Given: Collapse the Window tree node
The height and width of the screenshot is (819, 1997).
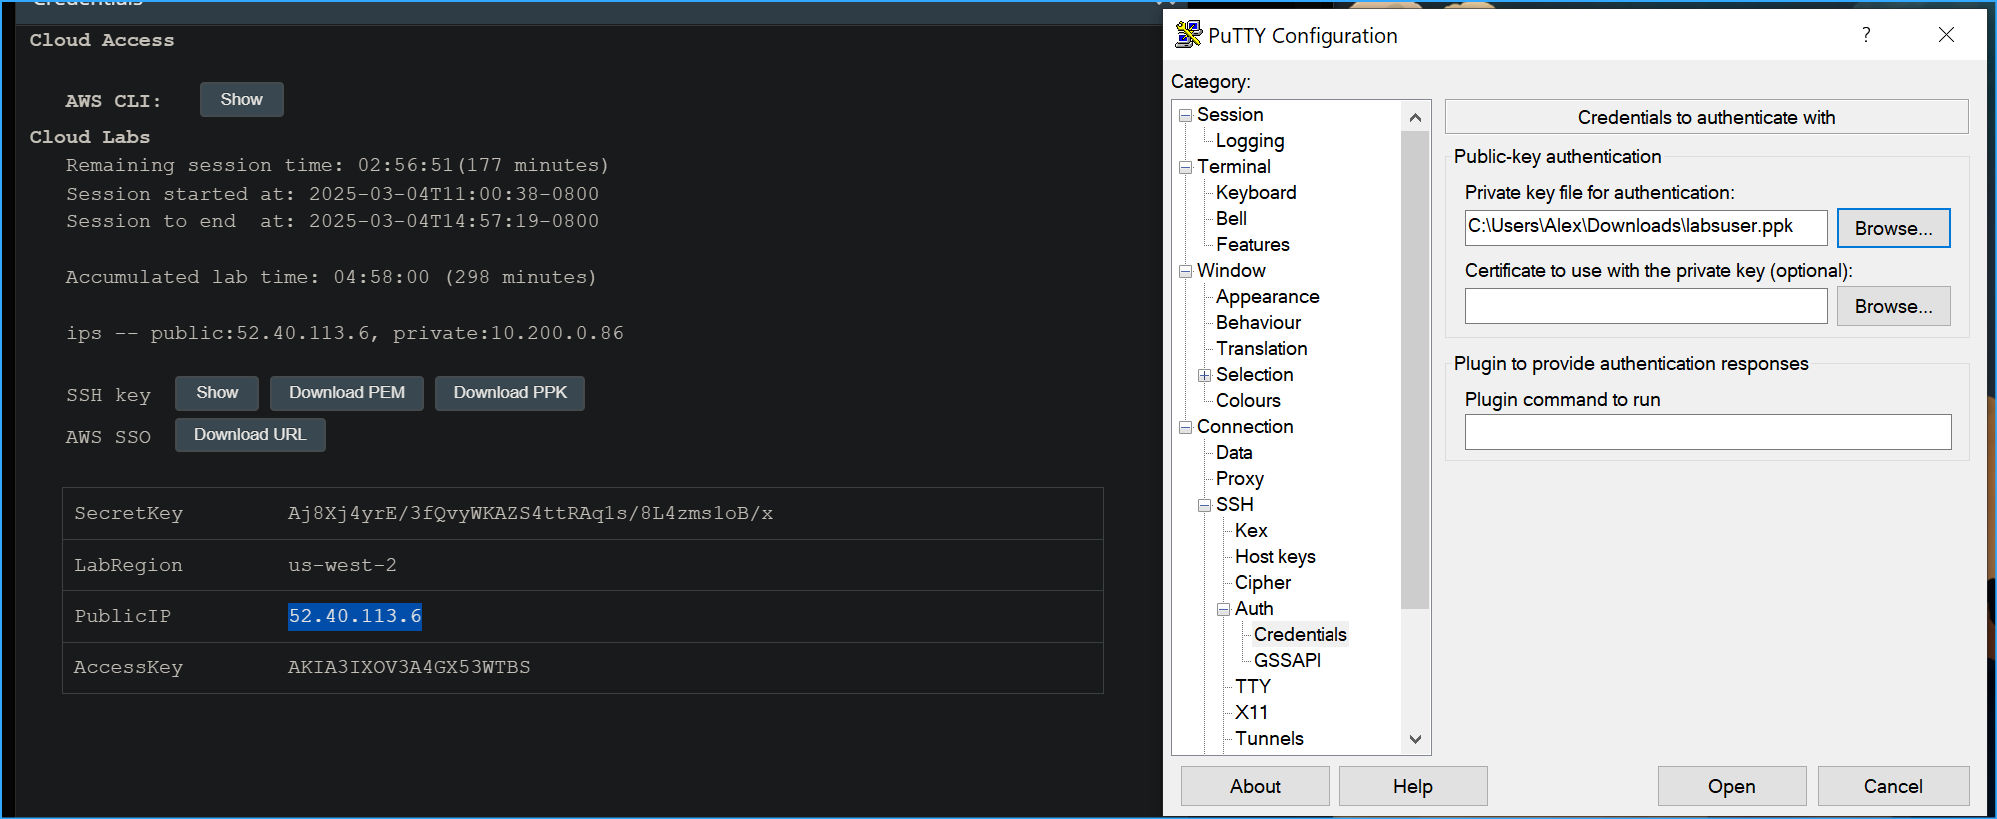Looking at the screenshot, I should point(1186,271).
